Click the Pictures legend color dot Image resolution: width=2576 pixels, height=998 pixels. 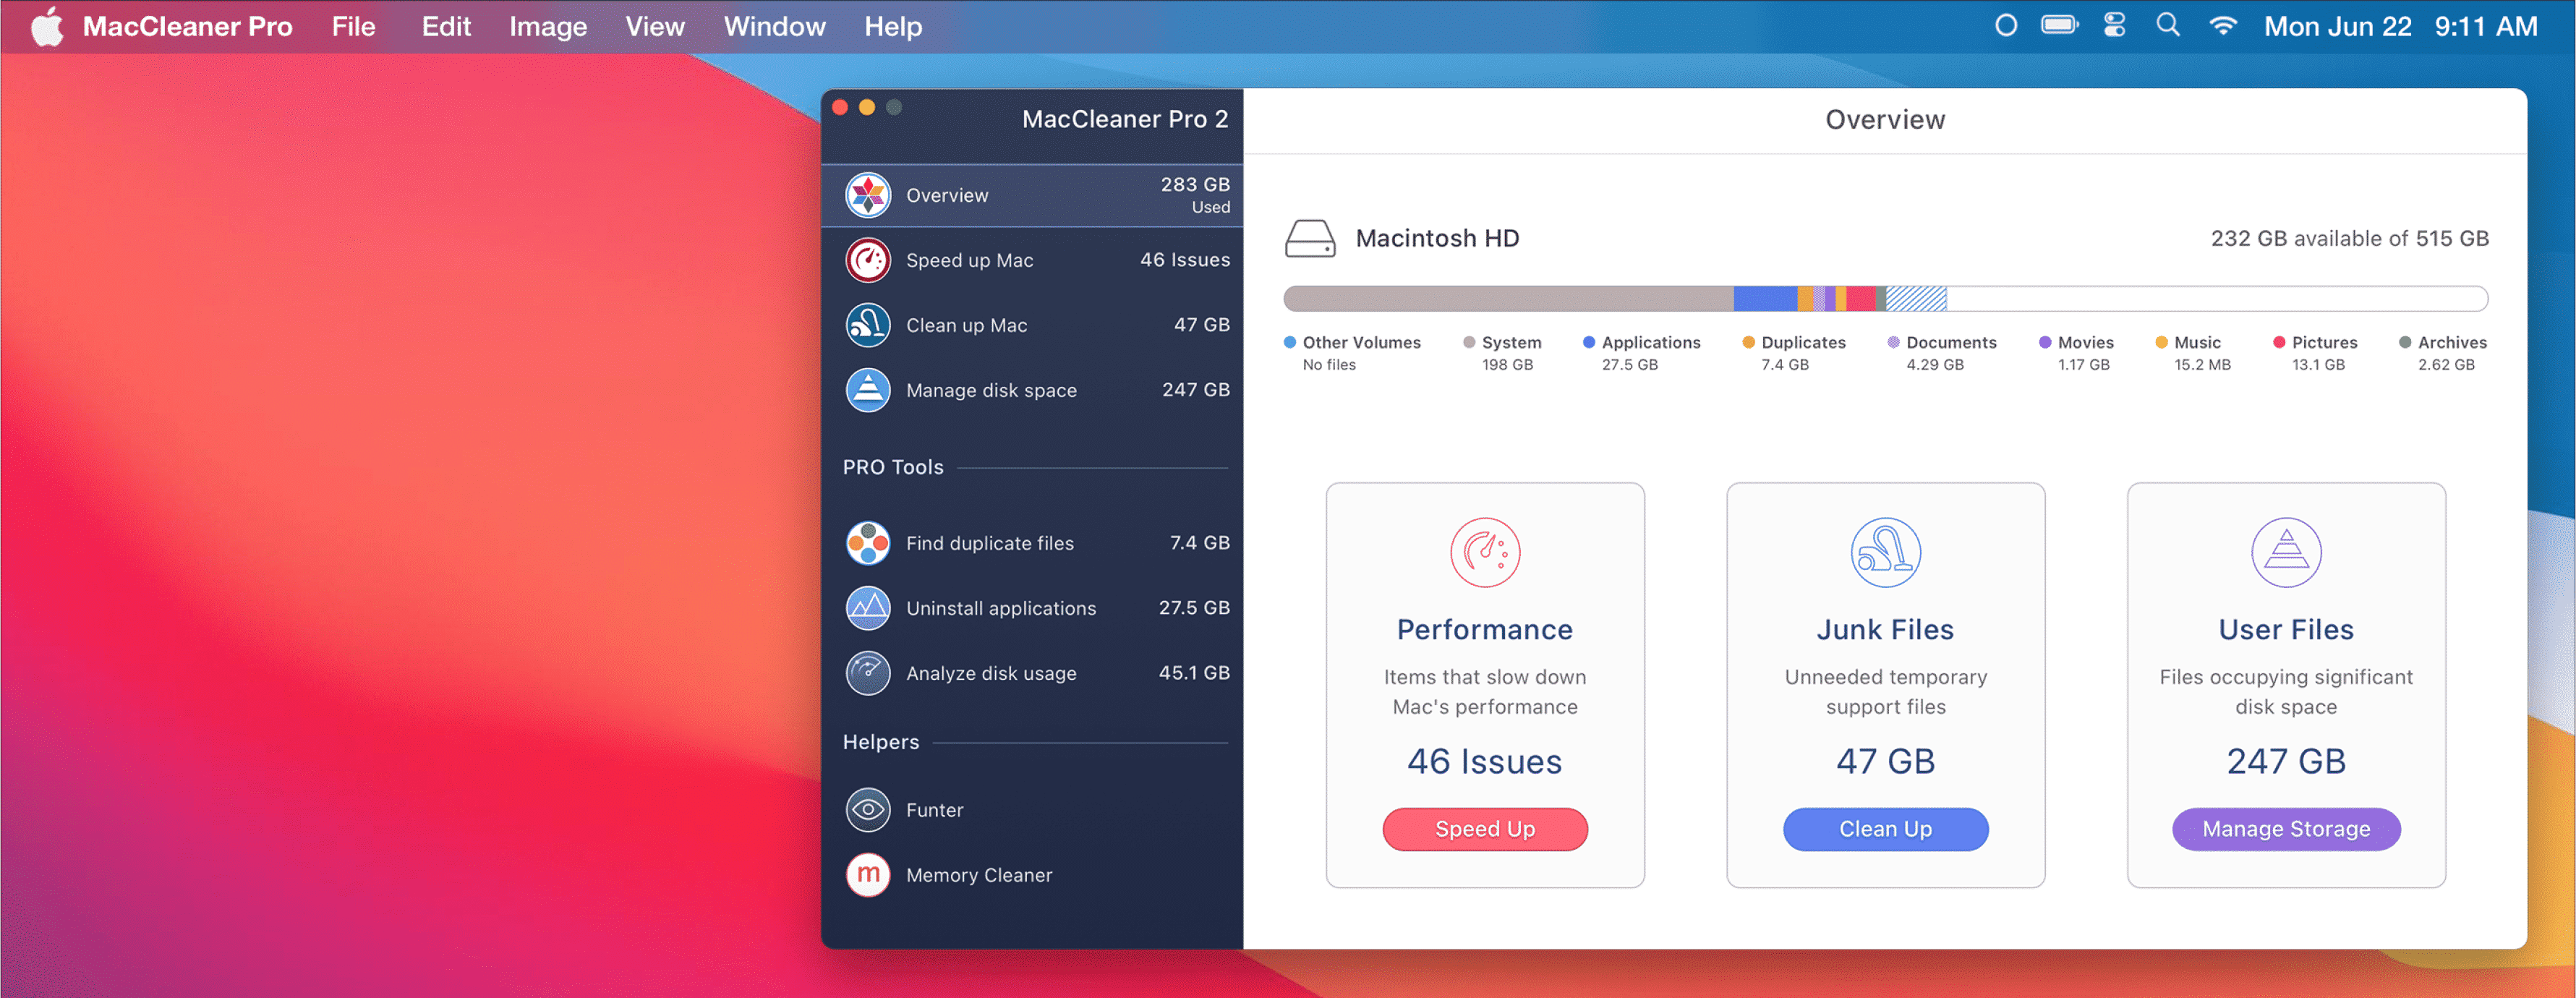tap(2279, 342)
